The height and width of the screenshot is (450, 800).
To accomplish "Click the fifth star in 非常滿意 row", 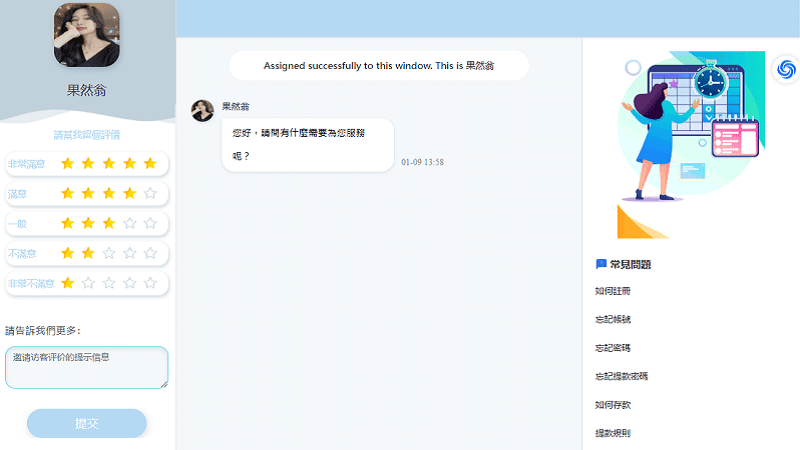I will click(x=150, y=163).
